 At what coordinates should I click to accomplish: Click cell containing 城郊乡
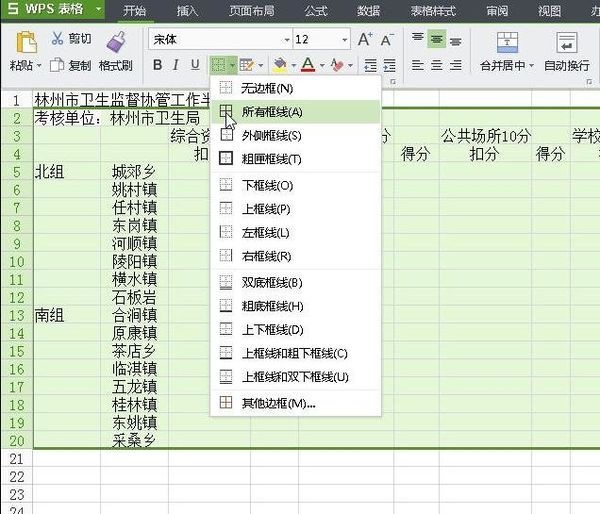[x=134, y=172]
